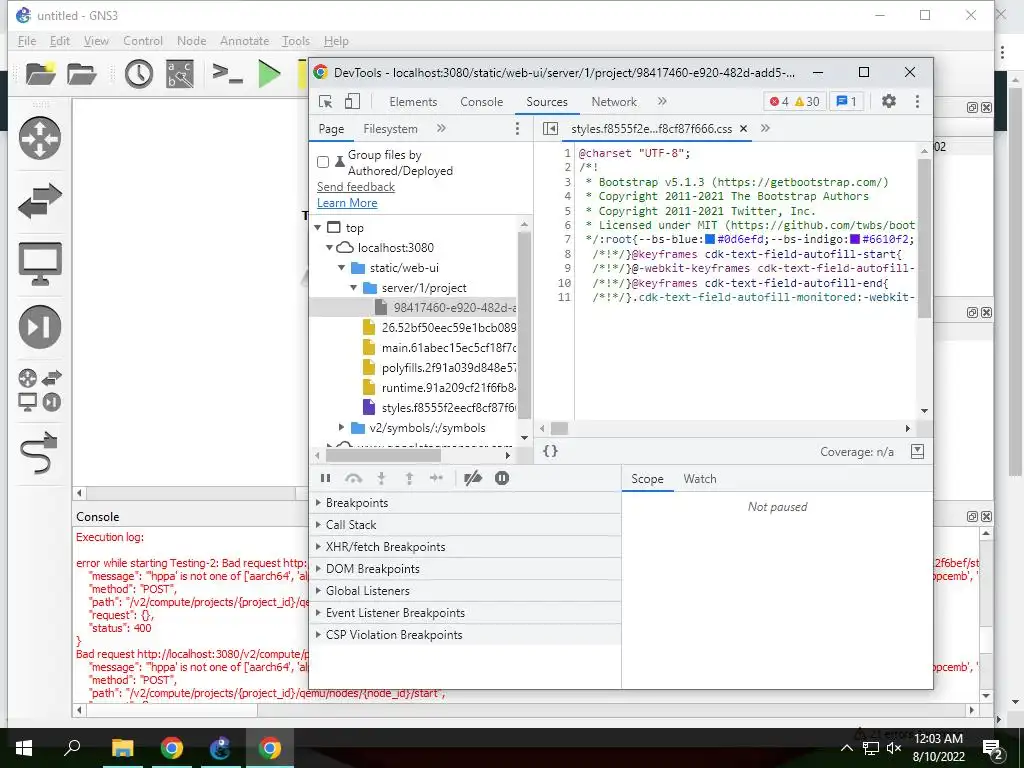
Task: Open navigator pane three-dot menu
Action: (x=517, y=129)
